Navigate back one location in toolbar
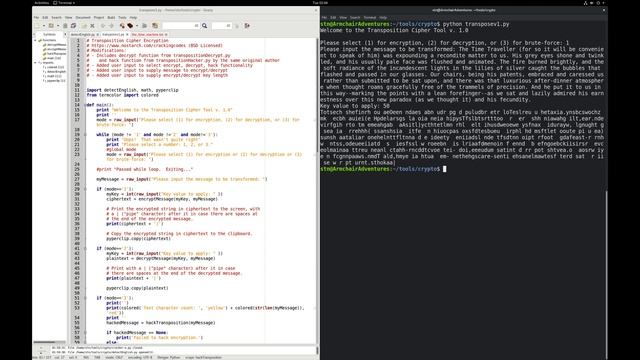640x360 pixels. pyautogui.click(x=103, y=26)
